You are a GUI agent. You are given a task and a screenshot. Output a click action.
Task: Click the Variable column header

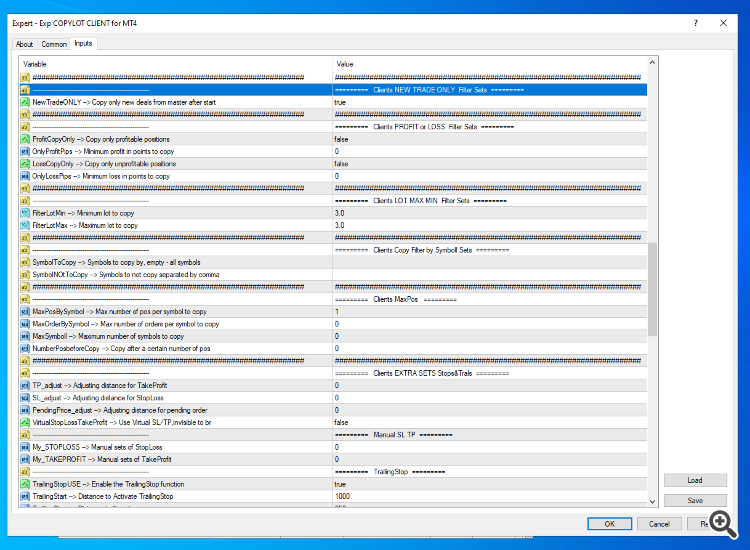[x=176, y=64]
